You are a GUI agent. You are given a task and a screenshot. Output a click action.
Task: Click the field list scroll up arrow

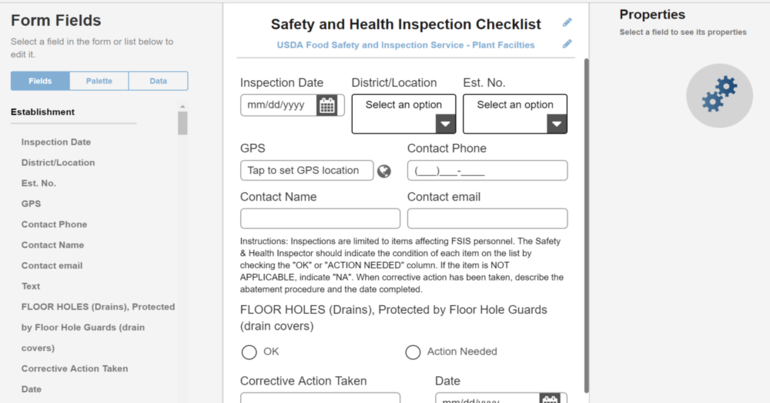183,107
